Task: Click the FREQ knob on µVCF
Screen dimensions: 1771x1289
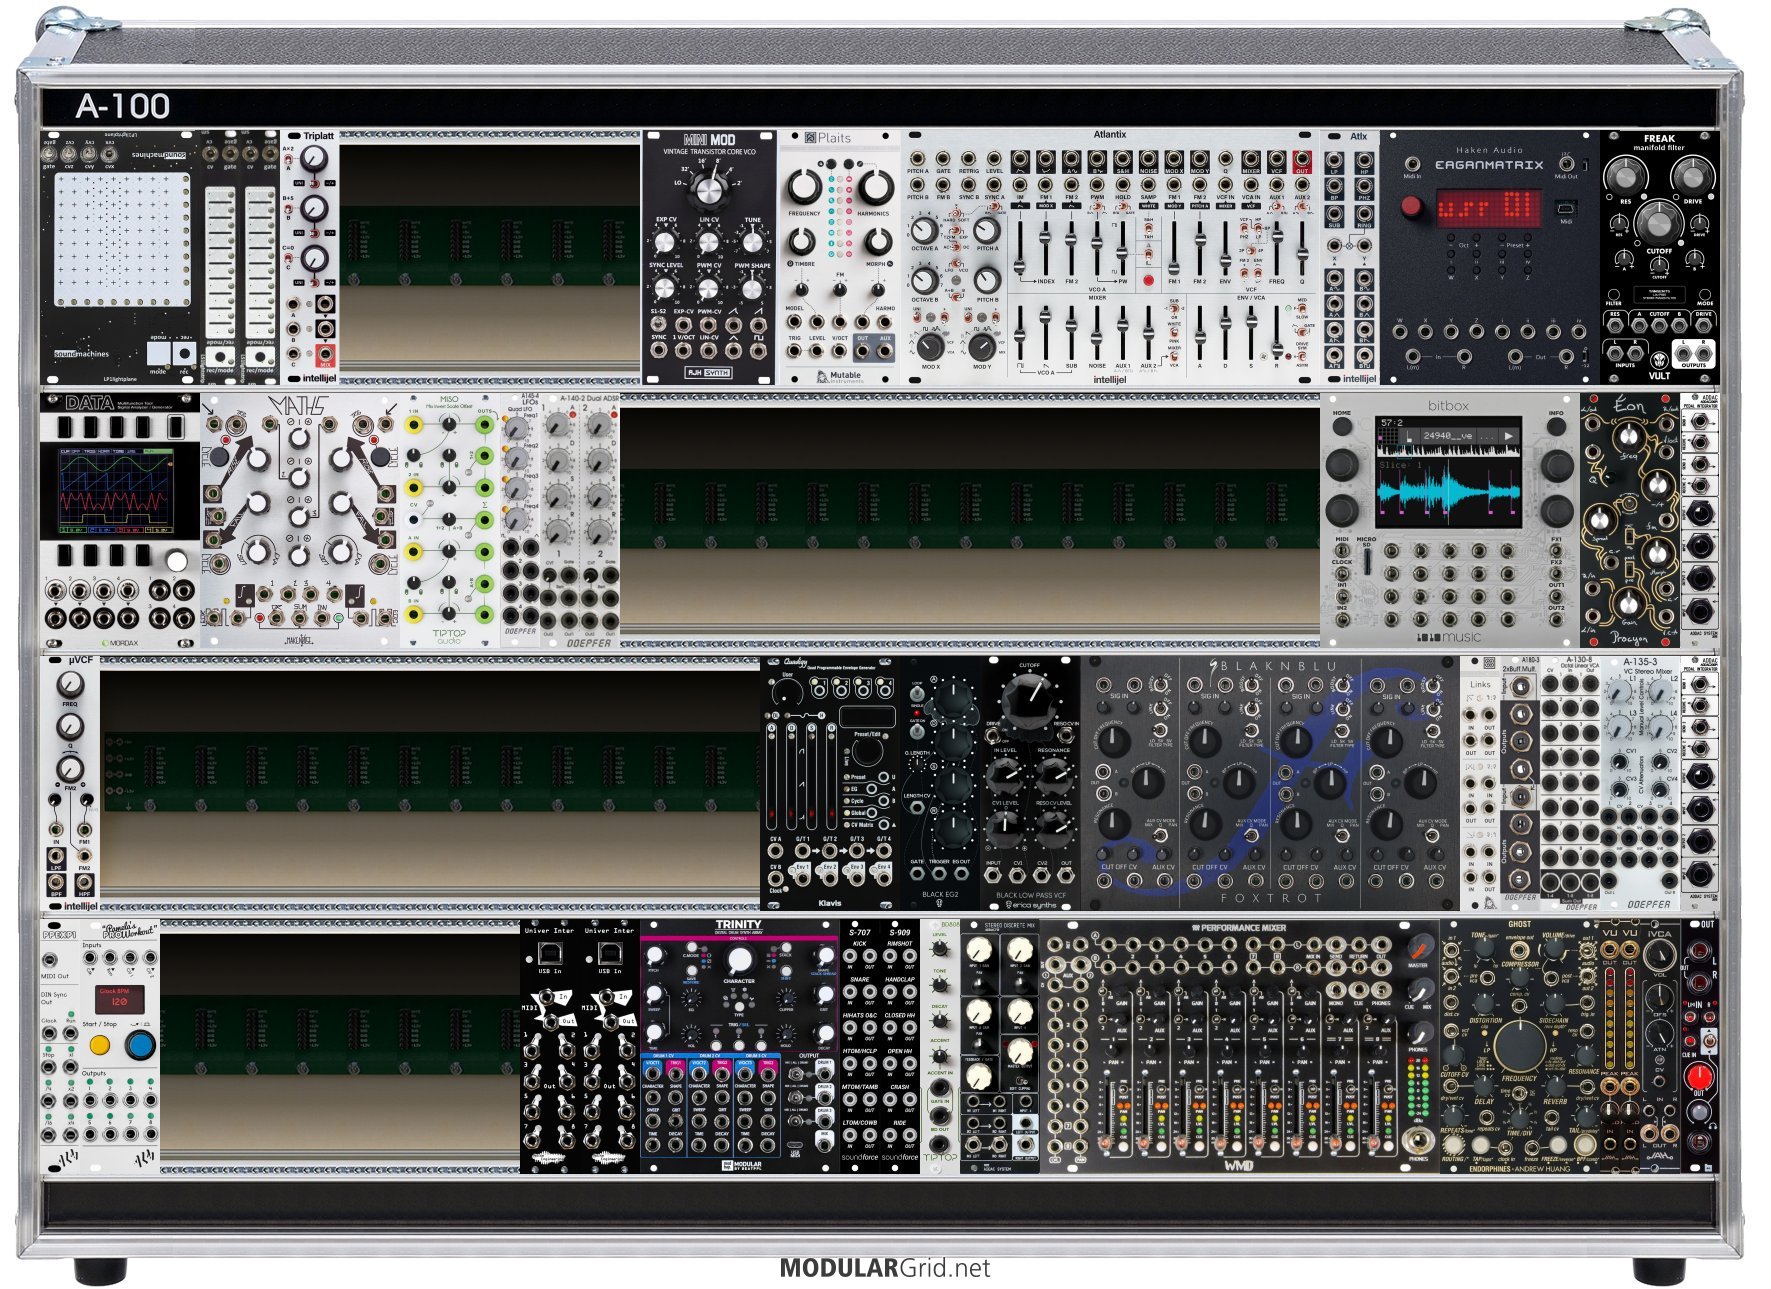Action: [x=70, y=684]
